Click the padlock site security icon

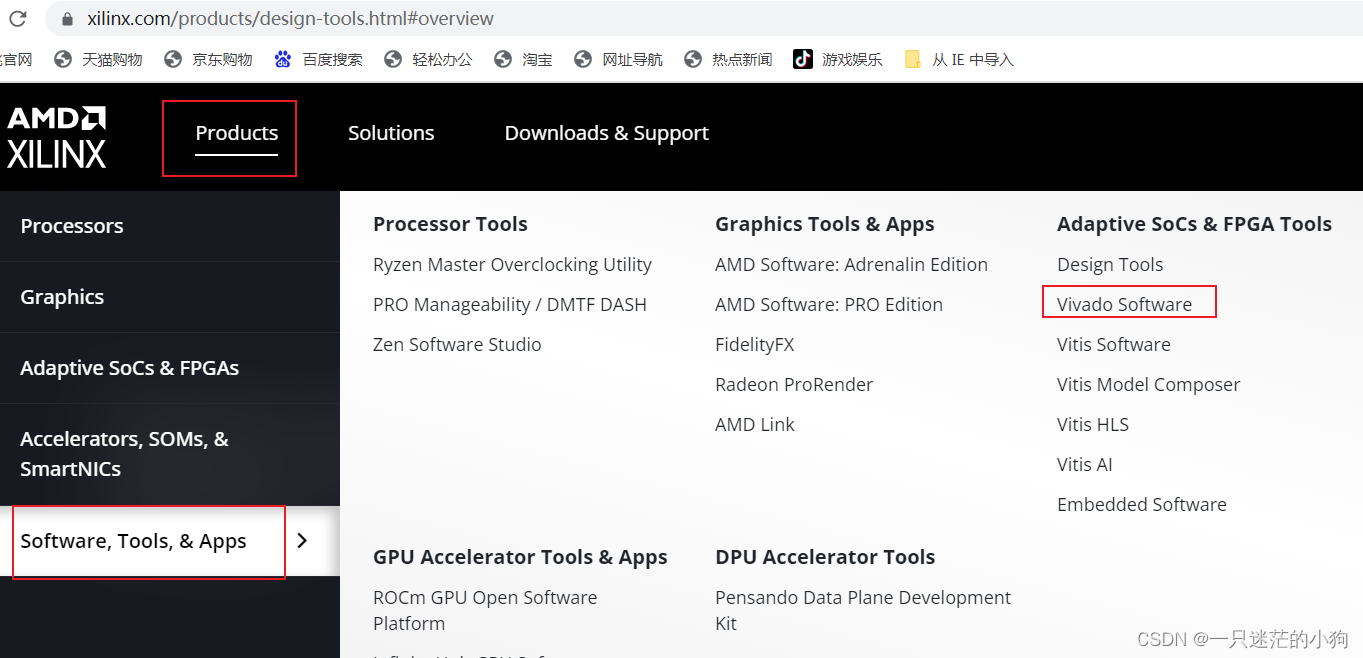coord(68,19)
